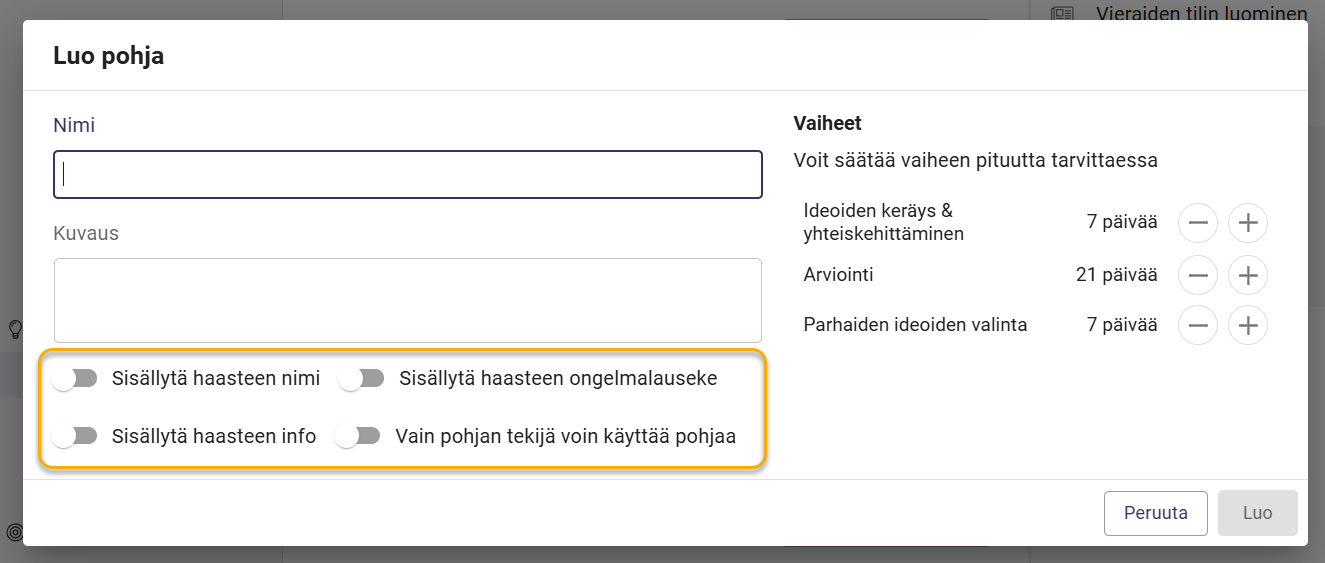Click the 21 päivää duration value
Image resolution: width=1325 pixels, height=563 pixels.
pos(1117,274)
